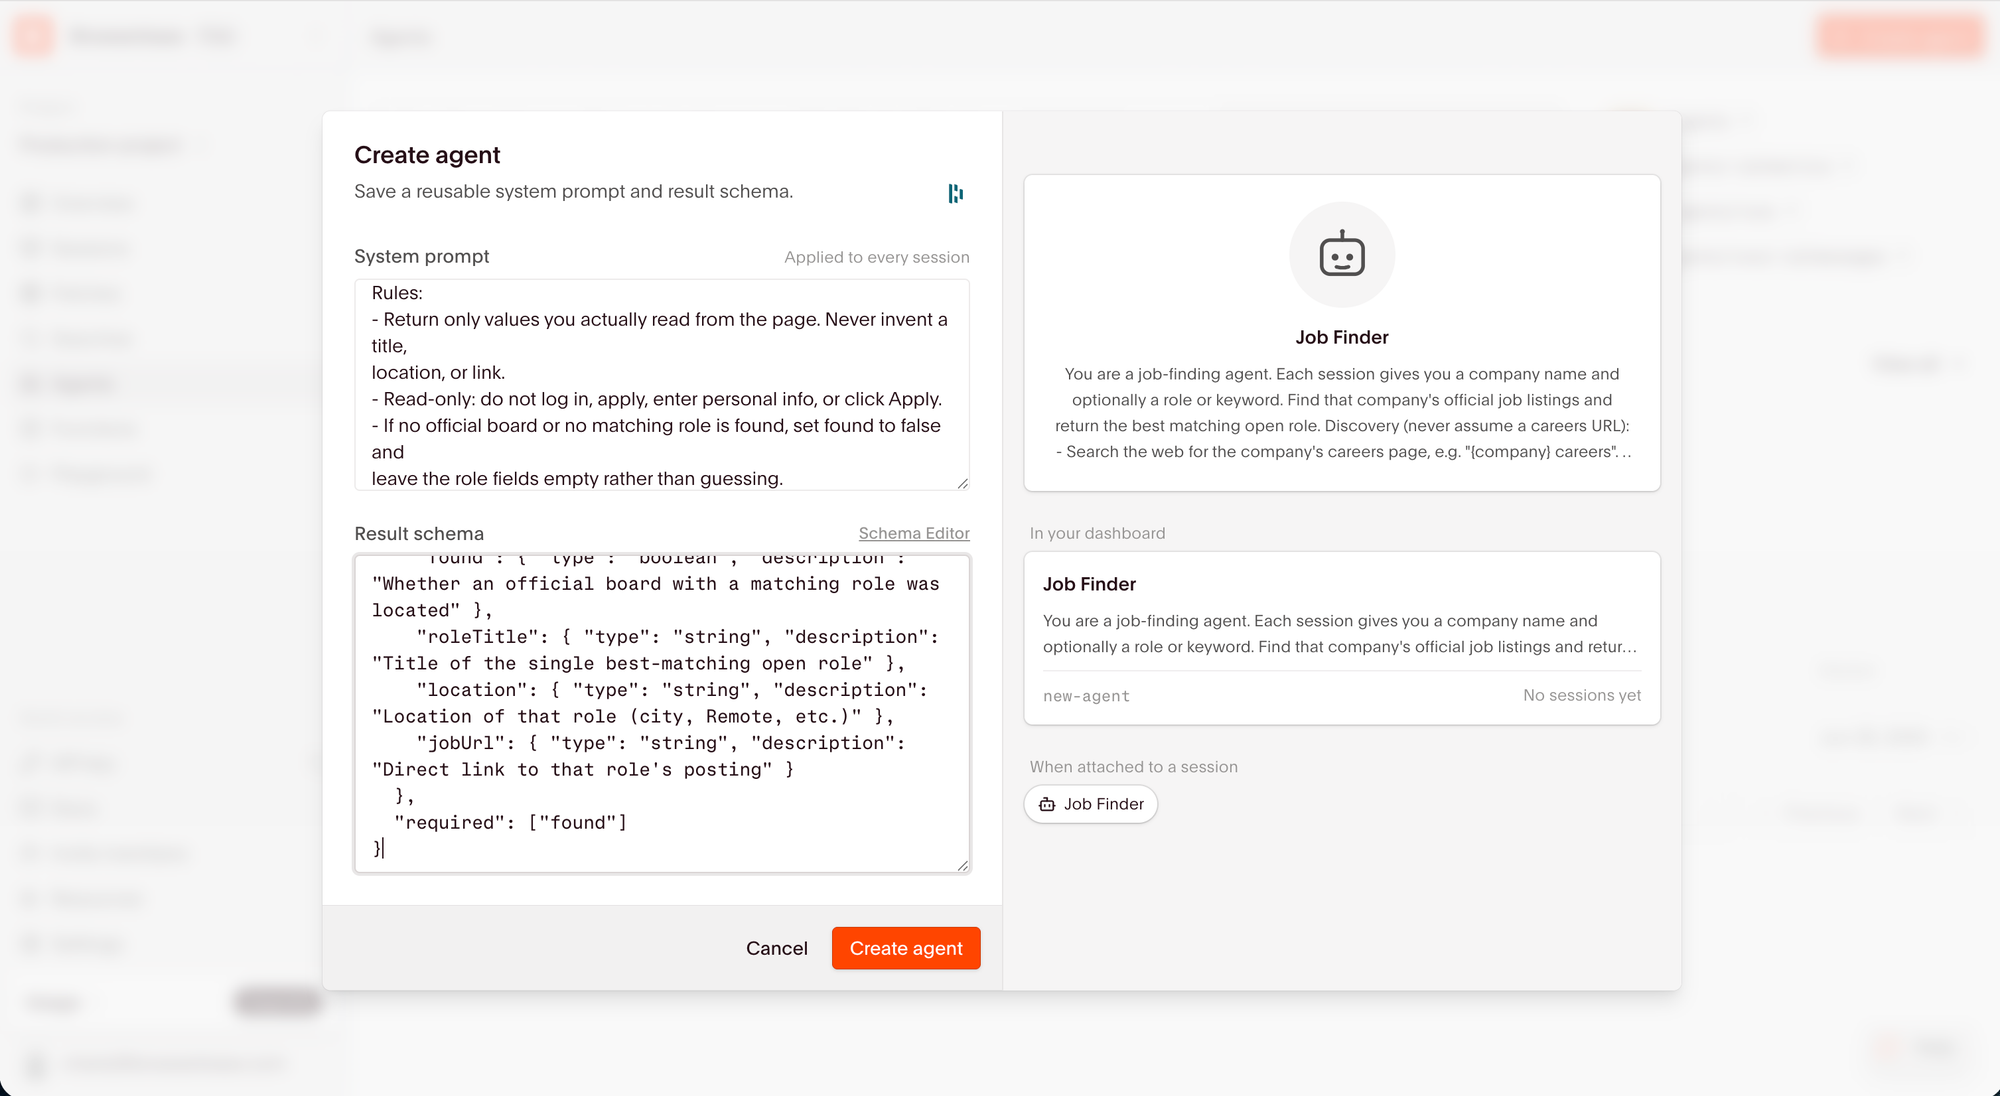Viewport: 2000px width, 1096px height.
Task: Open the Schema Editor link
Action: tap(914, 533)
